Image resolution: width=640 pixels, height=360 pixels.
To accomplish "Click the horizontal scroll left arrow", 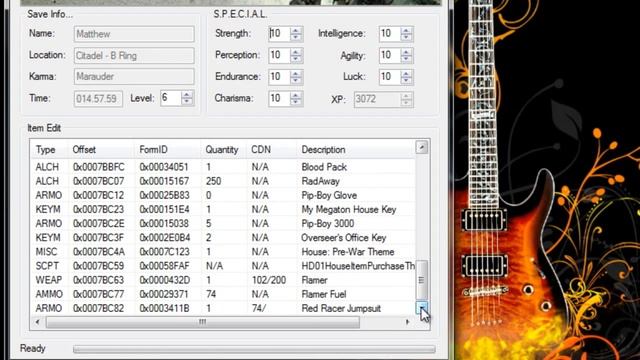I will [38, 322].
